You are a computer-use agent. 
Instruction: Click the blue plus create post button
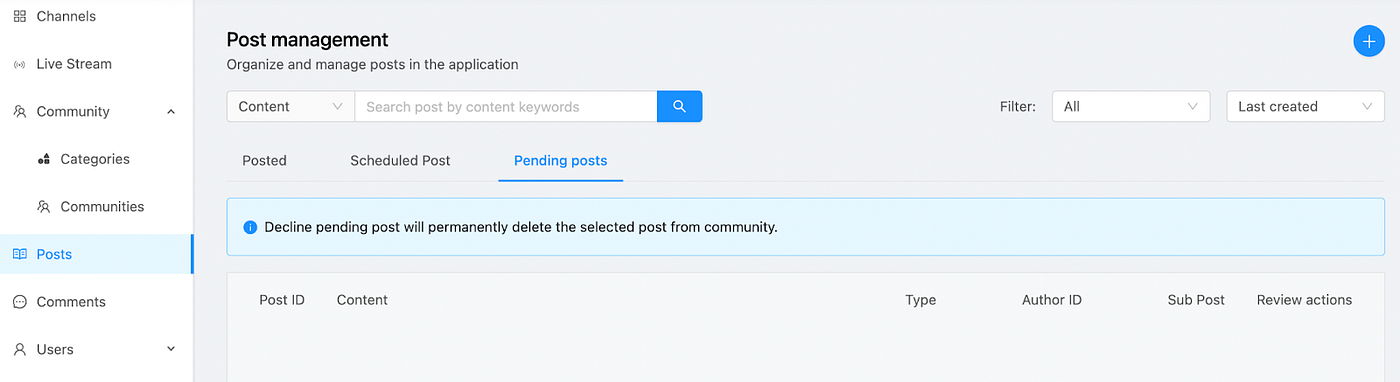pyautogui.click(x=1369, y=41)
